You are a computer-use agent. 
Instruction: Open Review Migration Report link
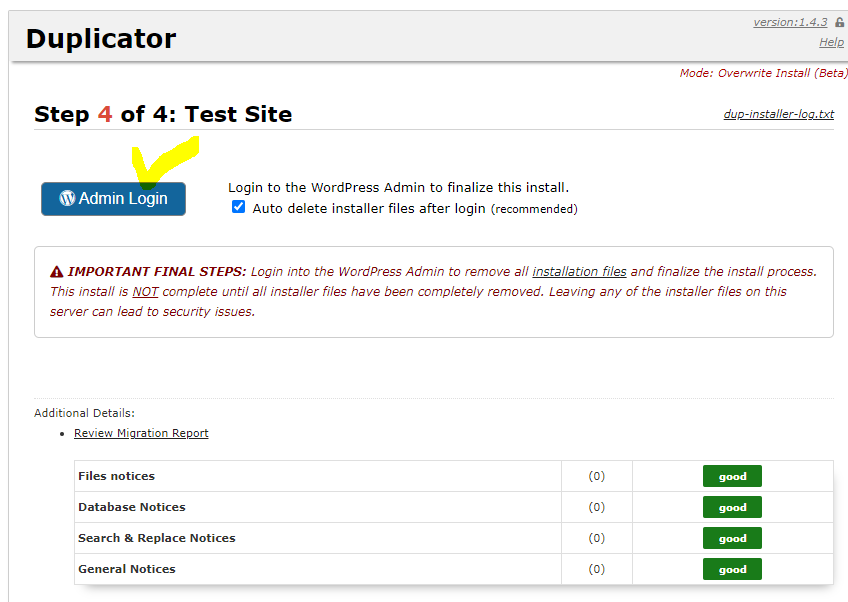point(141,433)
